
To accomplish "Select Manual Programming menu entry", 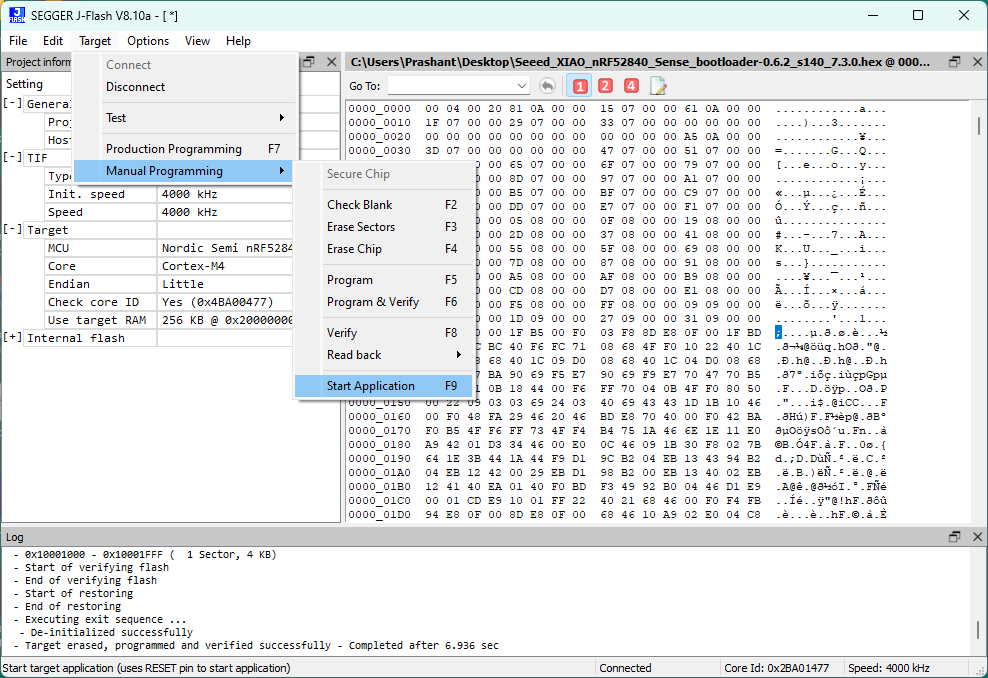I will point(183,171).
